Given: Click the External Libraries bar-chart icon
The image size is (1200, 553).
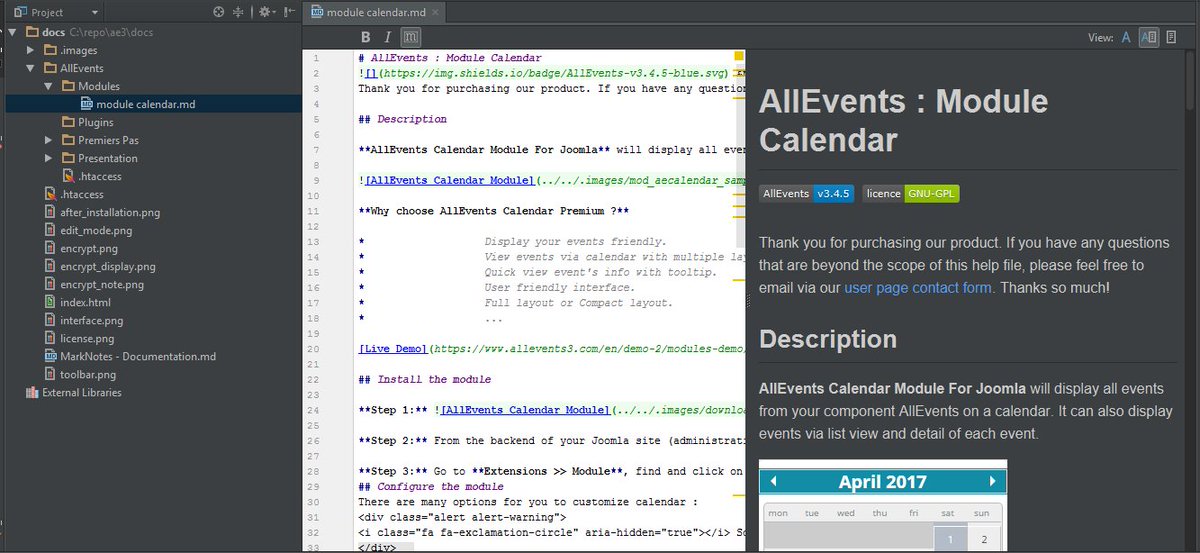Looking at the screenshot, I should click(x=31, y=392).
